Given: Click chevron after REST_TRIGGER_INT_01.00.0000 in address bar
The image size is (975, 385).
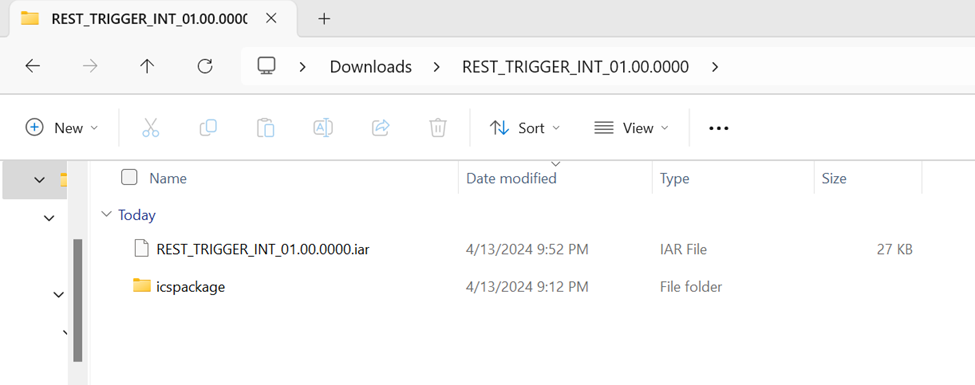Looking at the screenshot, I should [x=714, y=67].
